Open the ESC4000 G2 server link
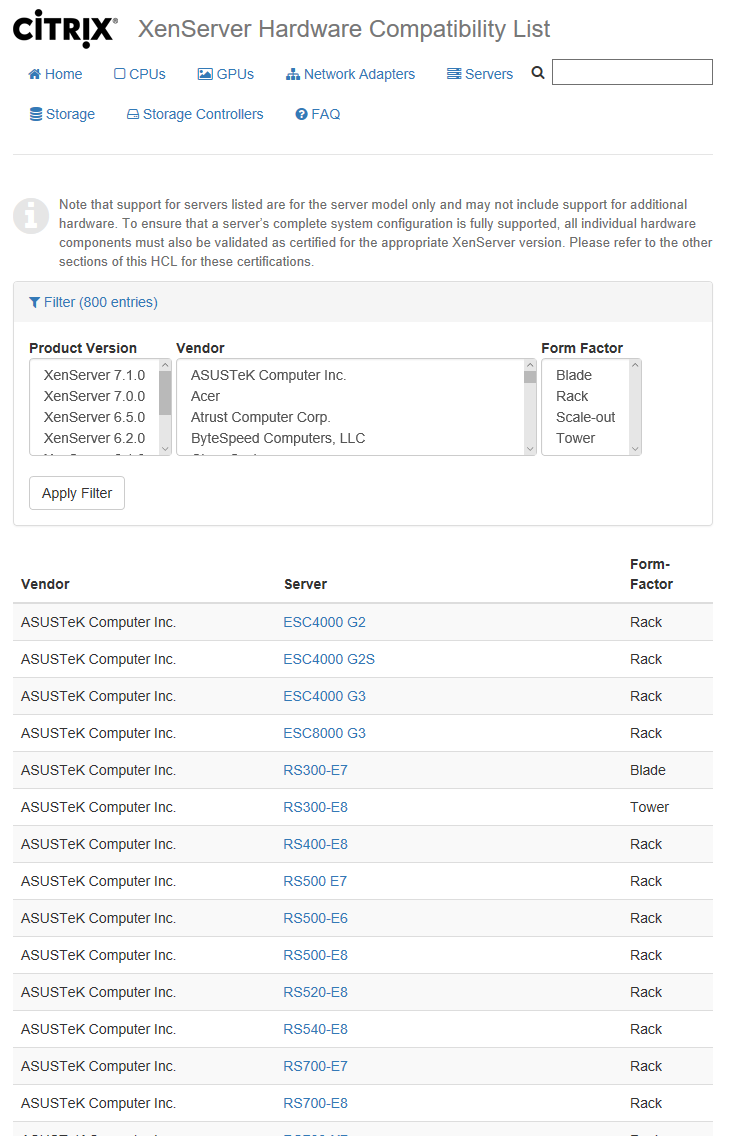Image resolution: width=740 pixels, height=1136 pixels. click(x=324, y=622)
